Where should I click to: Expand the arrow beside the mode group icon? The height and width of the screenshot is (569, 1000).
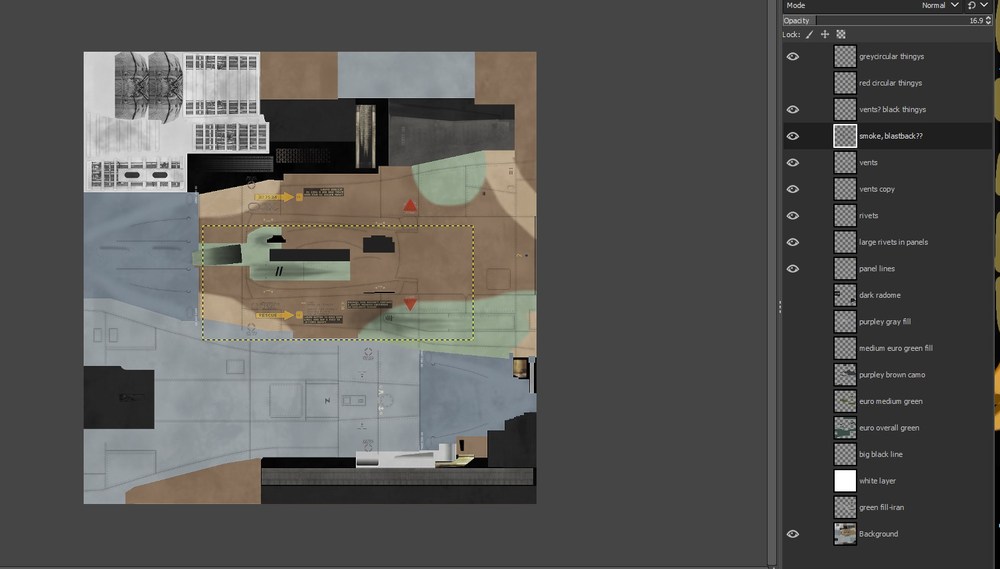click(x=984, y=5)
